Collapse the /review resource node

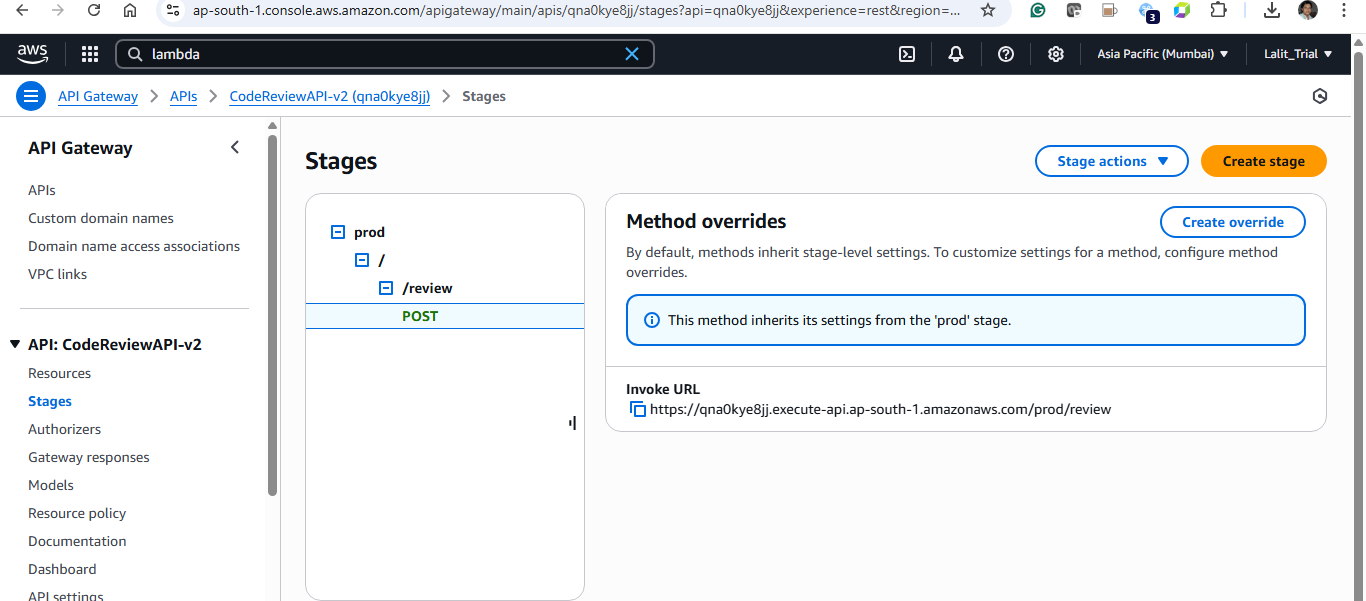386,288
